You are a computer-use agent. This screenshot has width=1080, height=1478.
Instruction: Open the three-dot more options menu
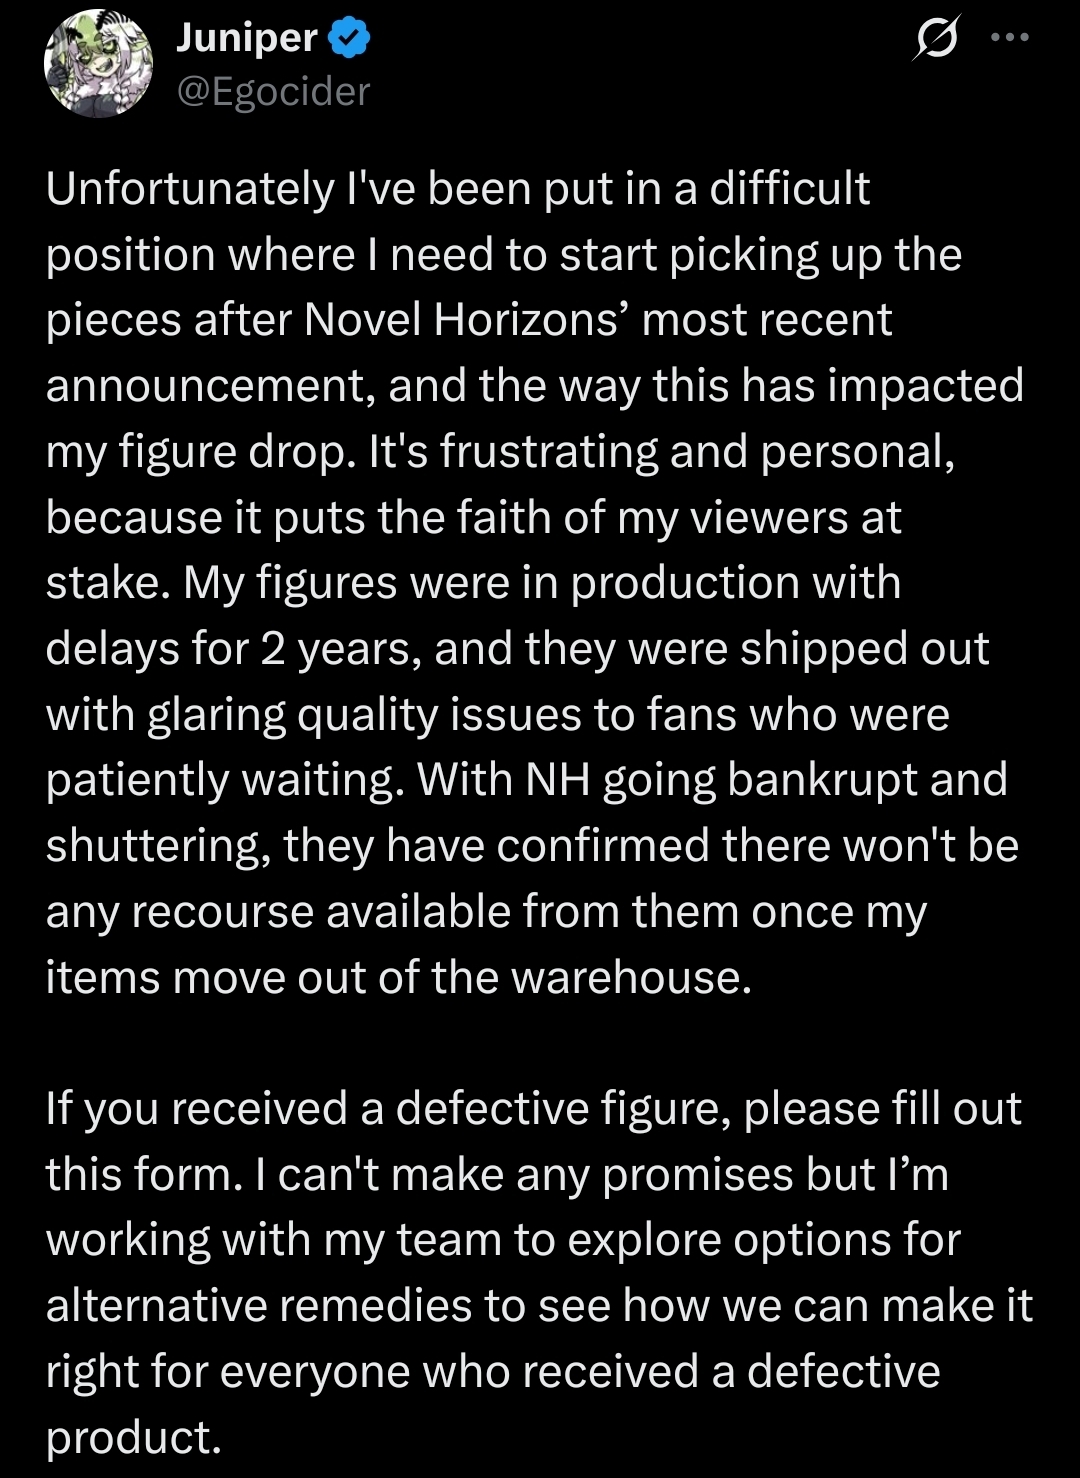pyautogui.click(x=1009, y=38)
